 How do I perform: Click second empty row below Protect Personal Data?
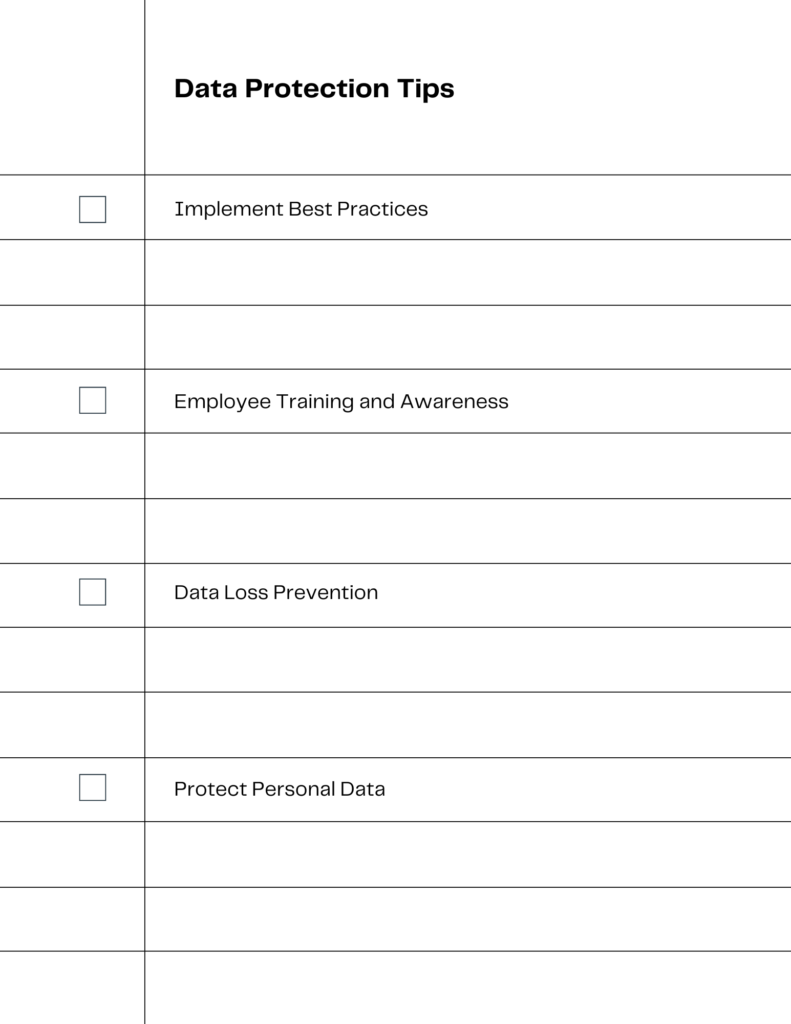468,919
